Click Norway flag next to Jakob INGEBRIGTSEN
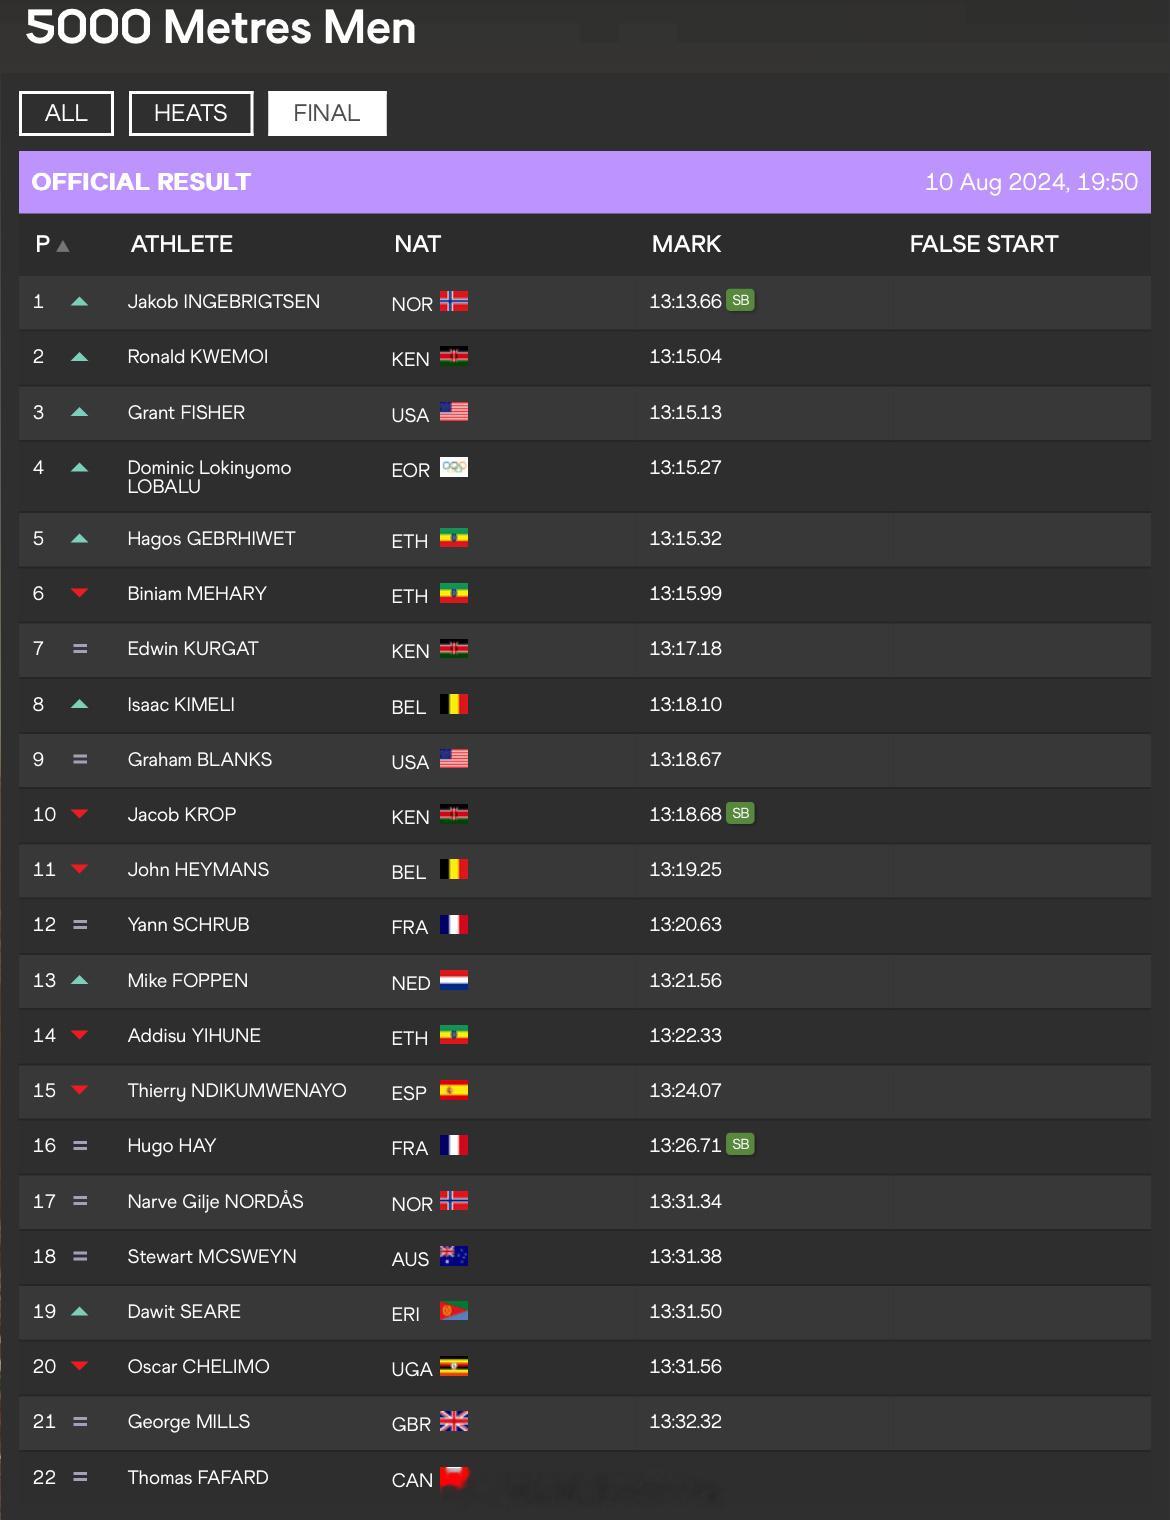 pyautogui.click(x=454, y=301)
